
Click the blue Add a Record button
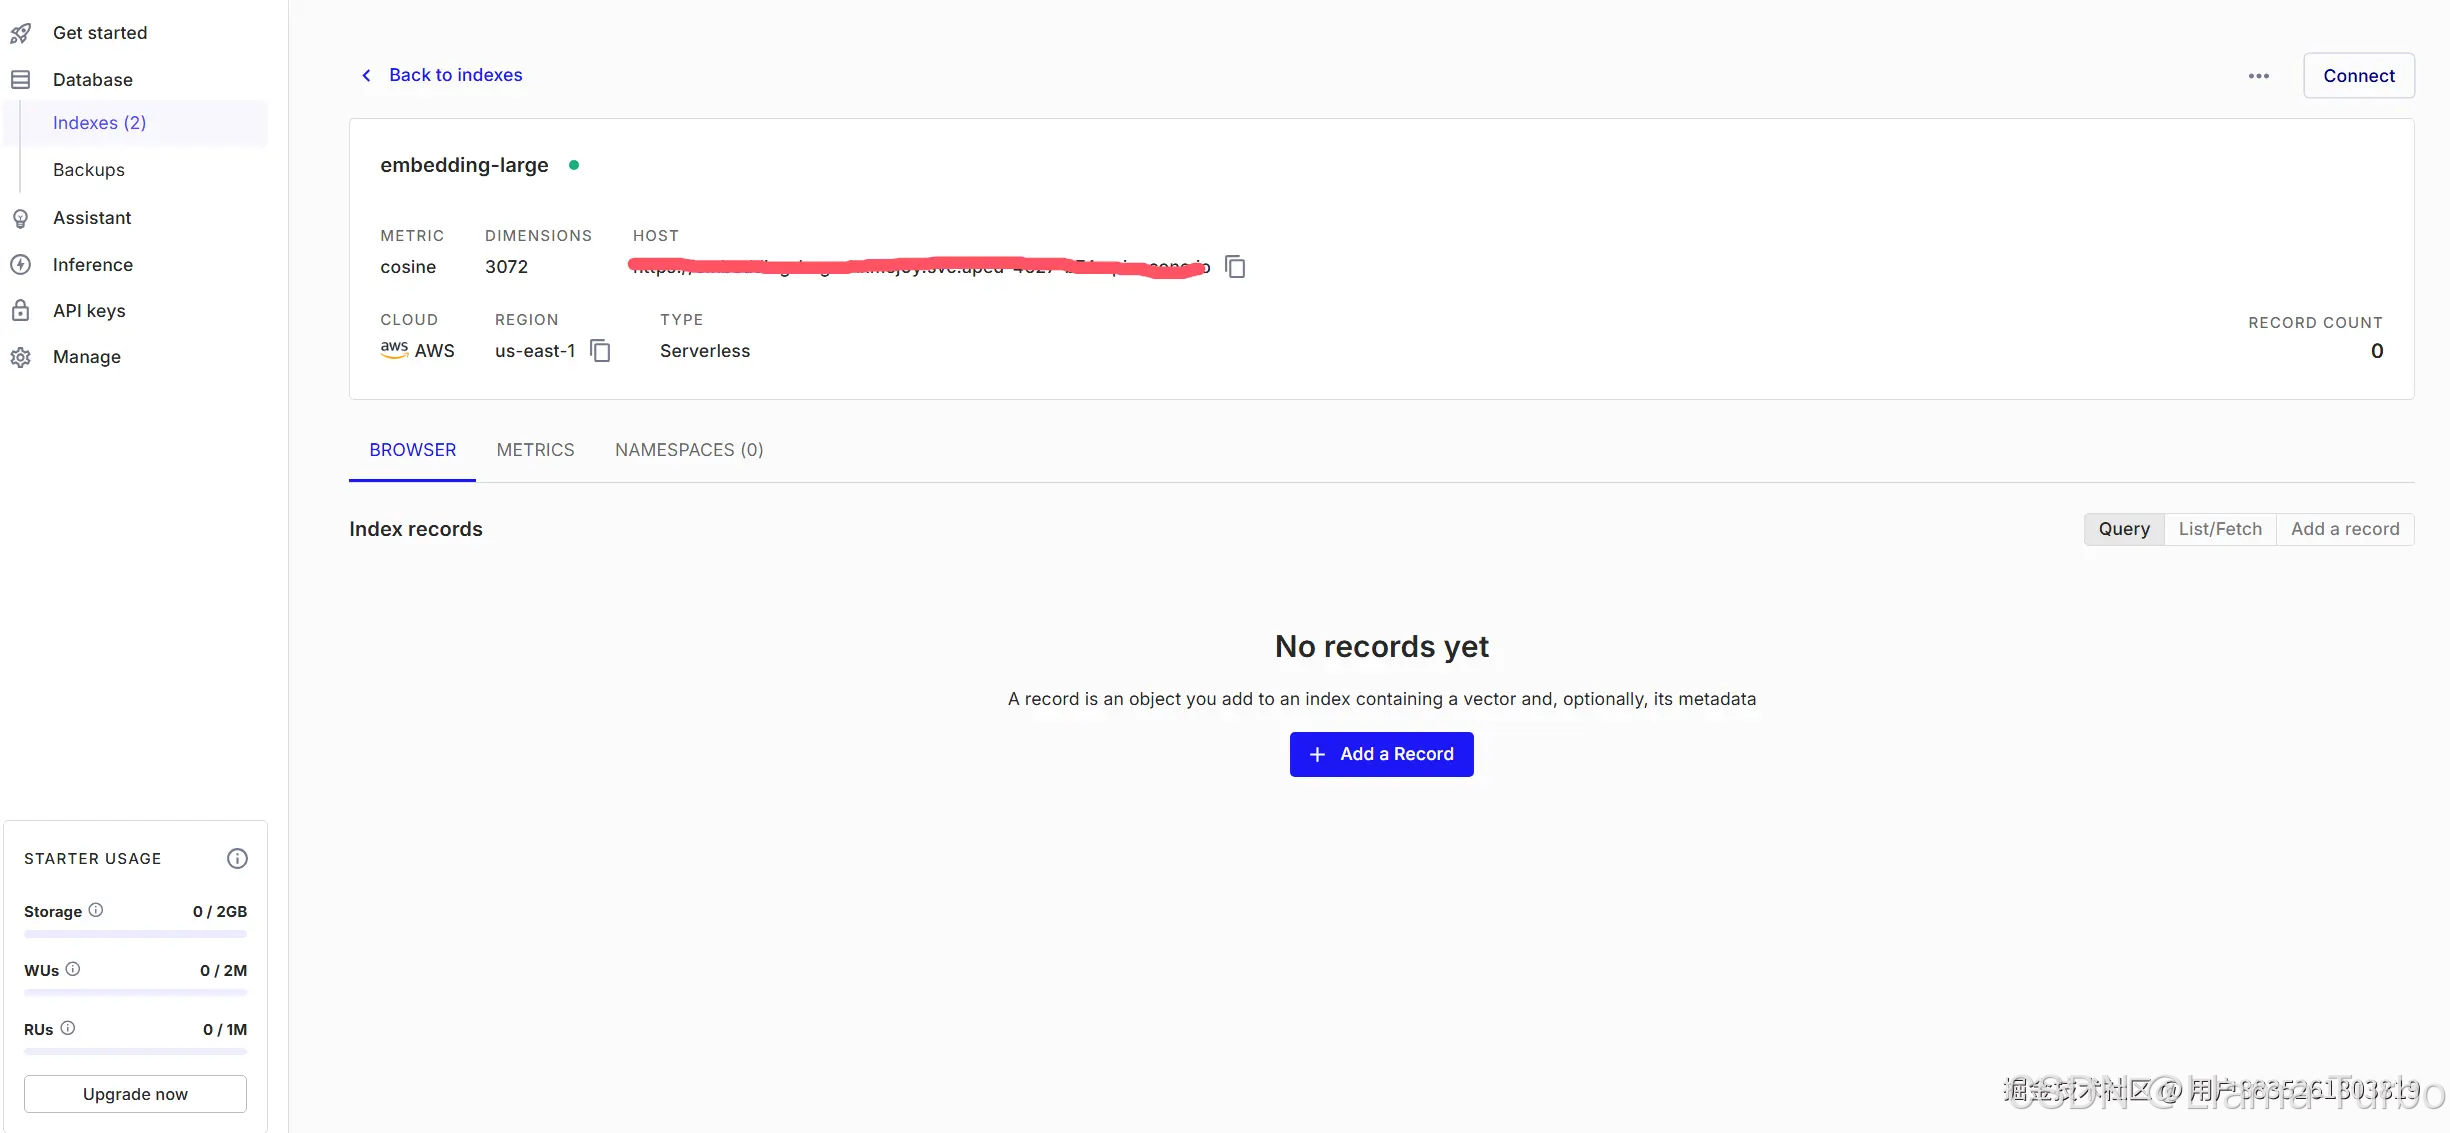(x=1380, y=754)
